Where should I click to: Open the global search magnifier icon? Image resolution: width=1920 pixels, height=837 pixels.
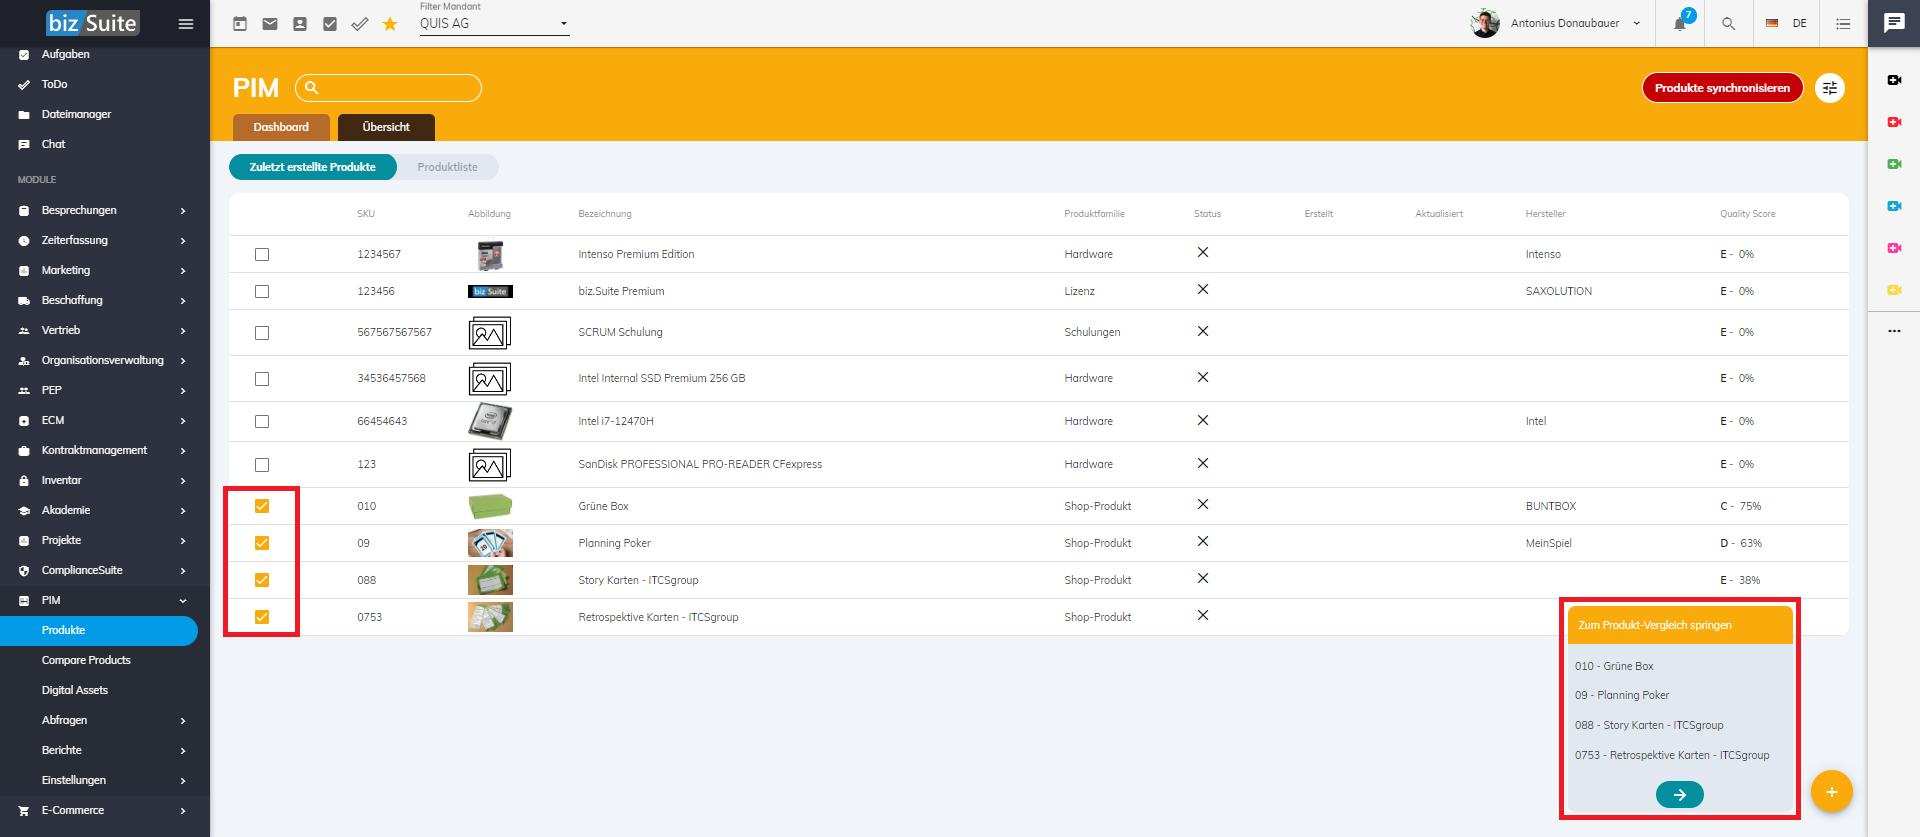point(1728,24)
